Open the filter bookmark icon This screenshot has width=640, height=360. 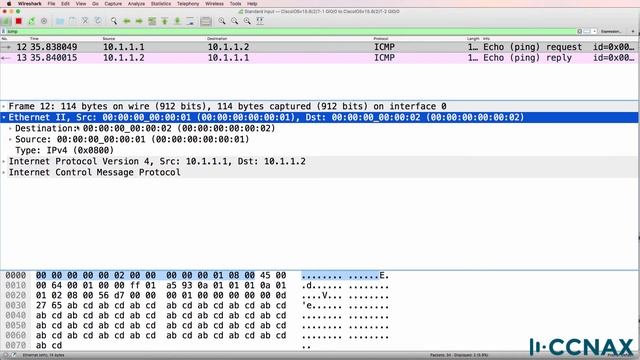(x=3, y=31)
